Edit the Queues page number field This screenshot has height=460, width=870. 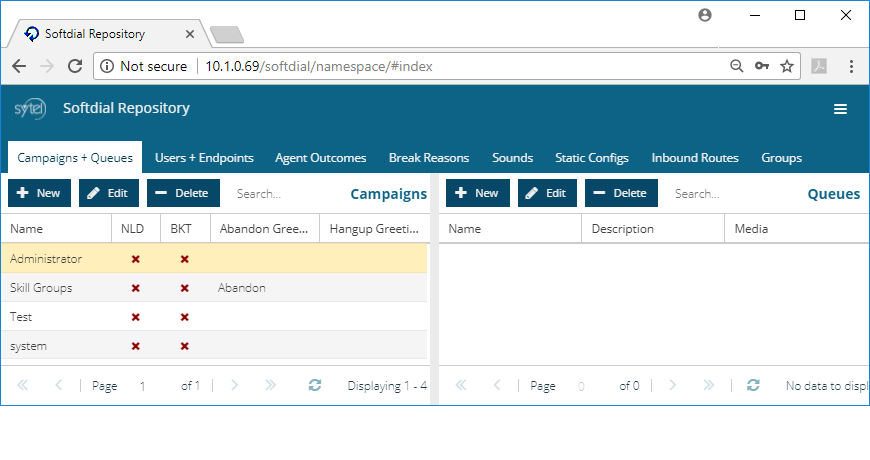pos(581,386)
